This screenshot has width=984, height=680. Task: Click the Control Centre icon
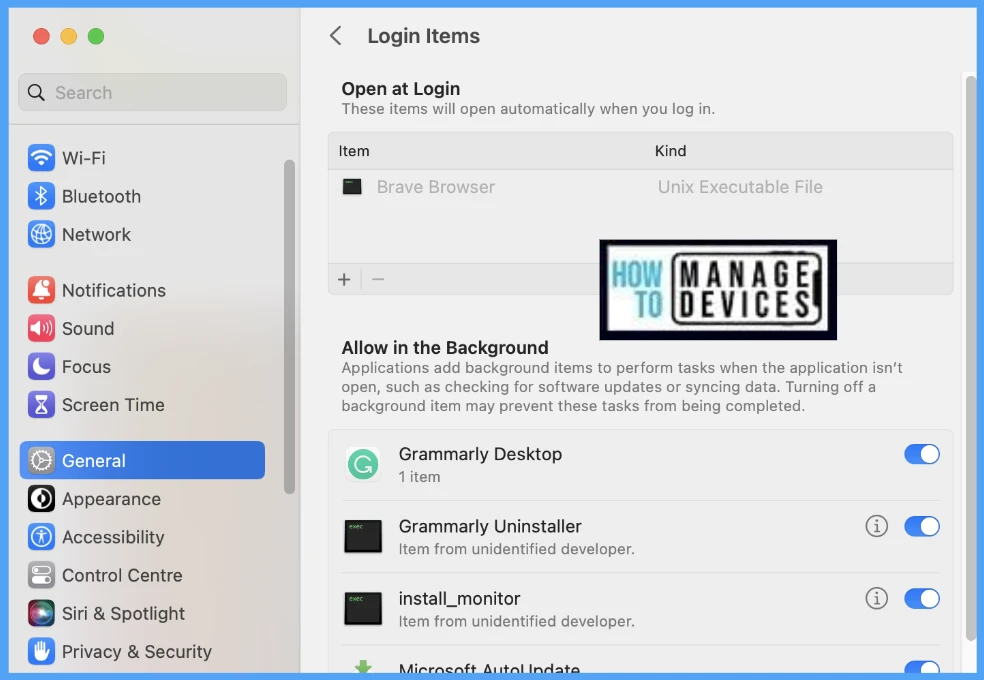41,575
